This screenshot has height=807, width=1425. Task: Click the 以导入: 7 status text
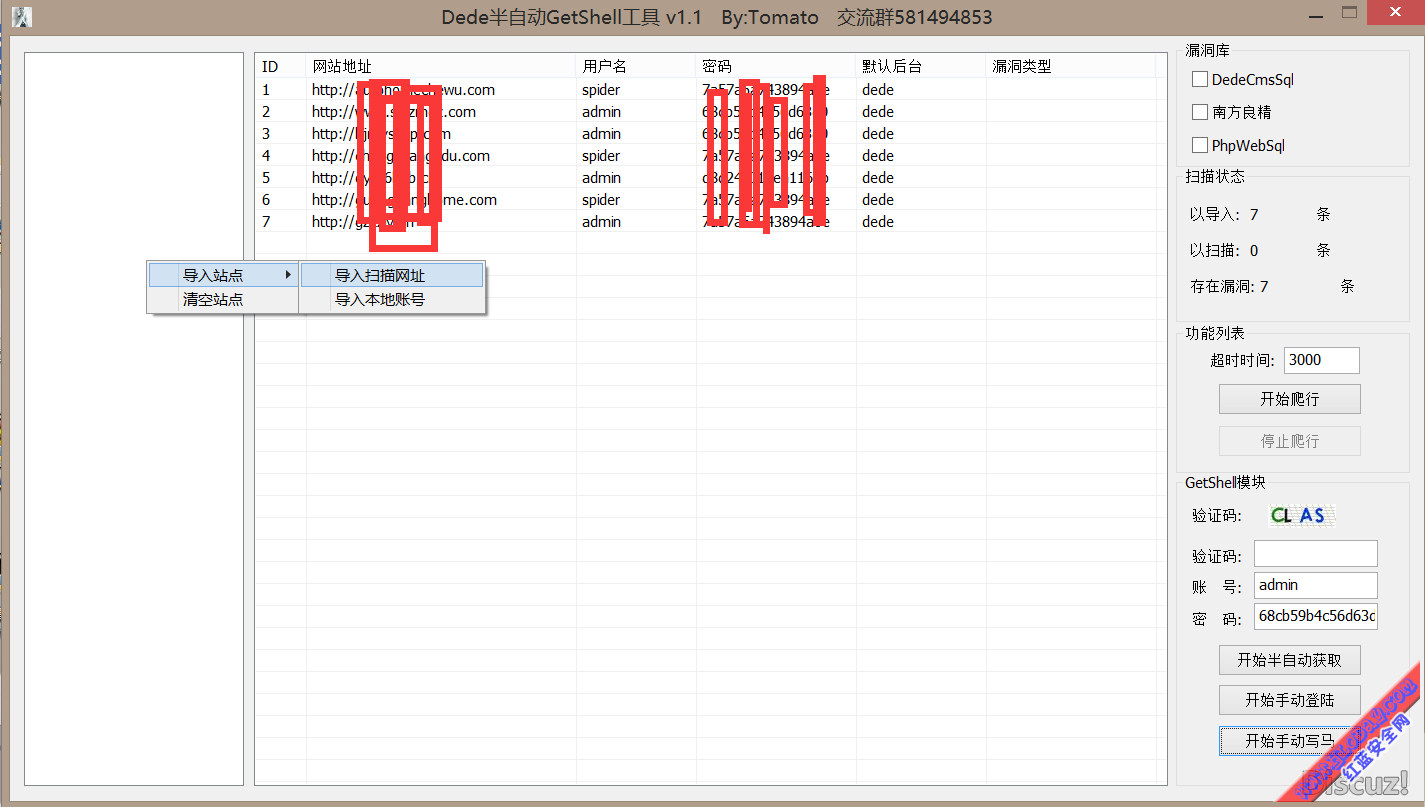1224,214
